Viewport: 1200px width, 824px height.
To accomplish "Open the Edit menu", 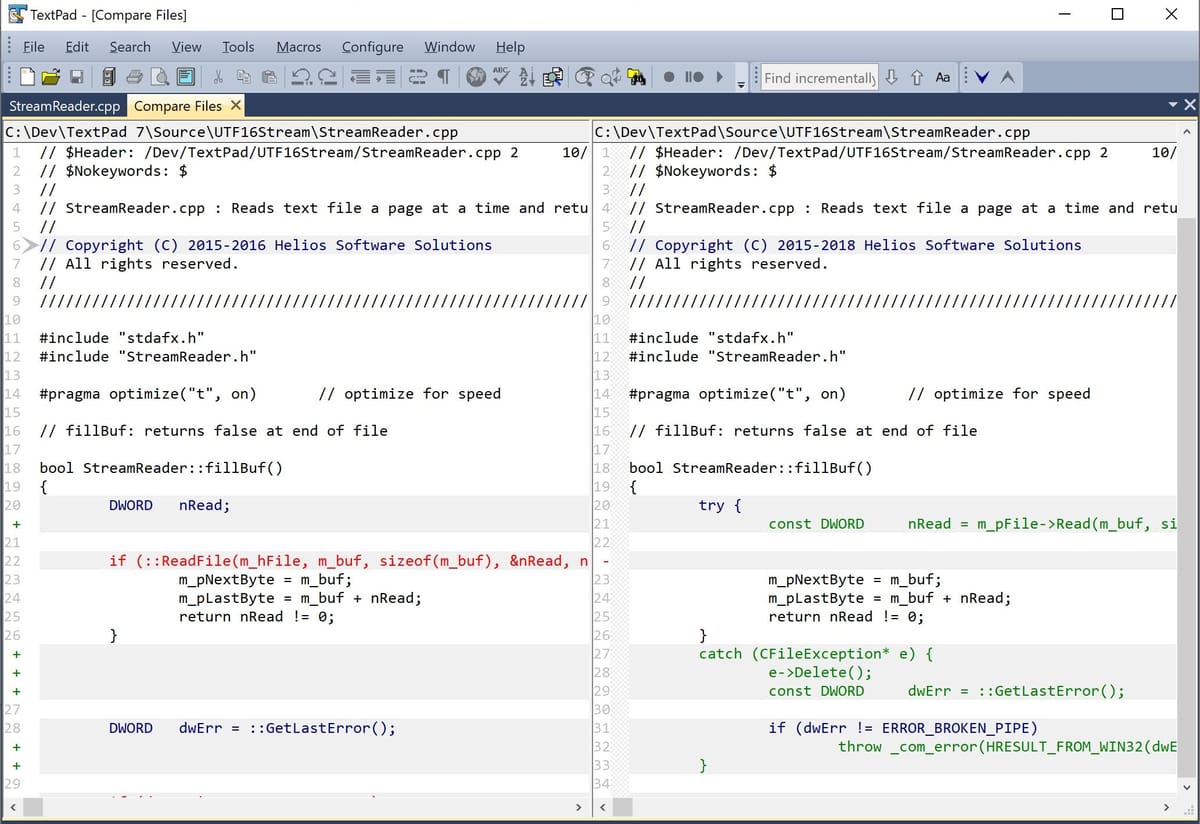I will pos(77,47).
